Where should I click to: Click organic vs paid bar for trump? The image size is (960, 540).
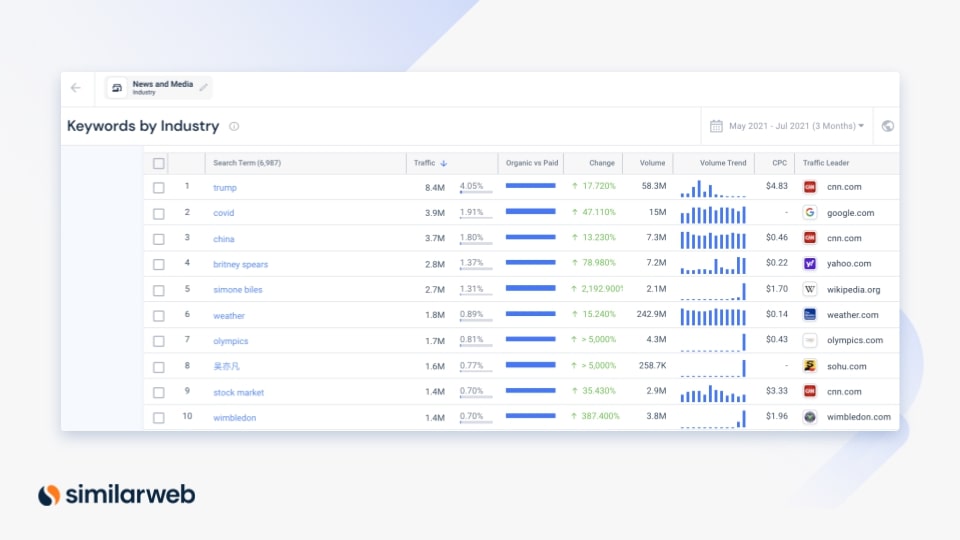tap(530, 186)
